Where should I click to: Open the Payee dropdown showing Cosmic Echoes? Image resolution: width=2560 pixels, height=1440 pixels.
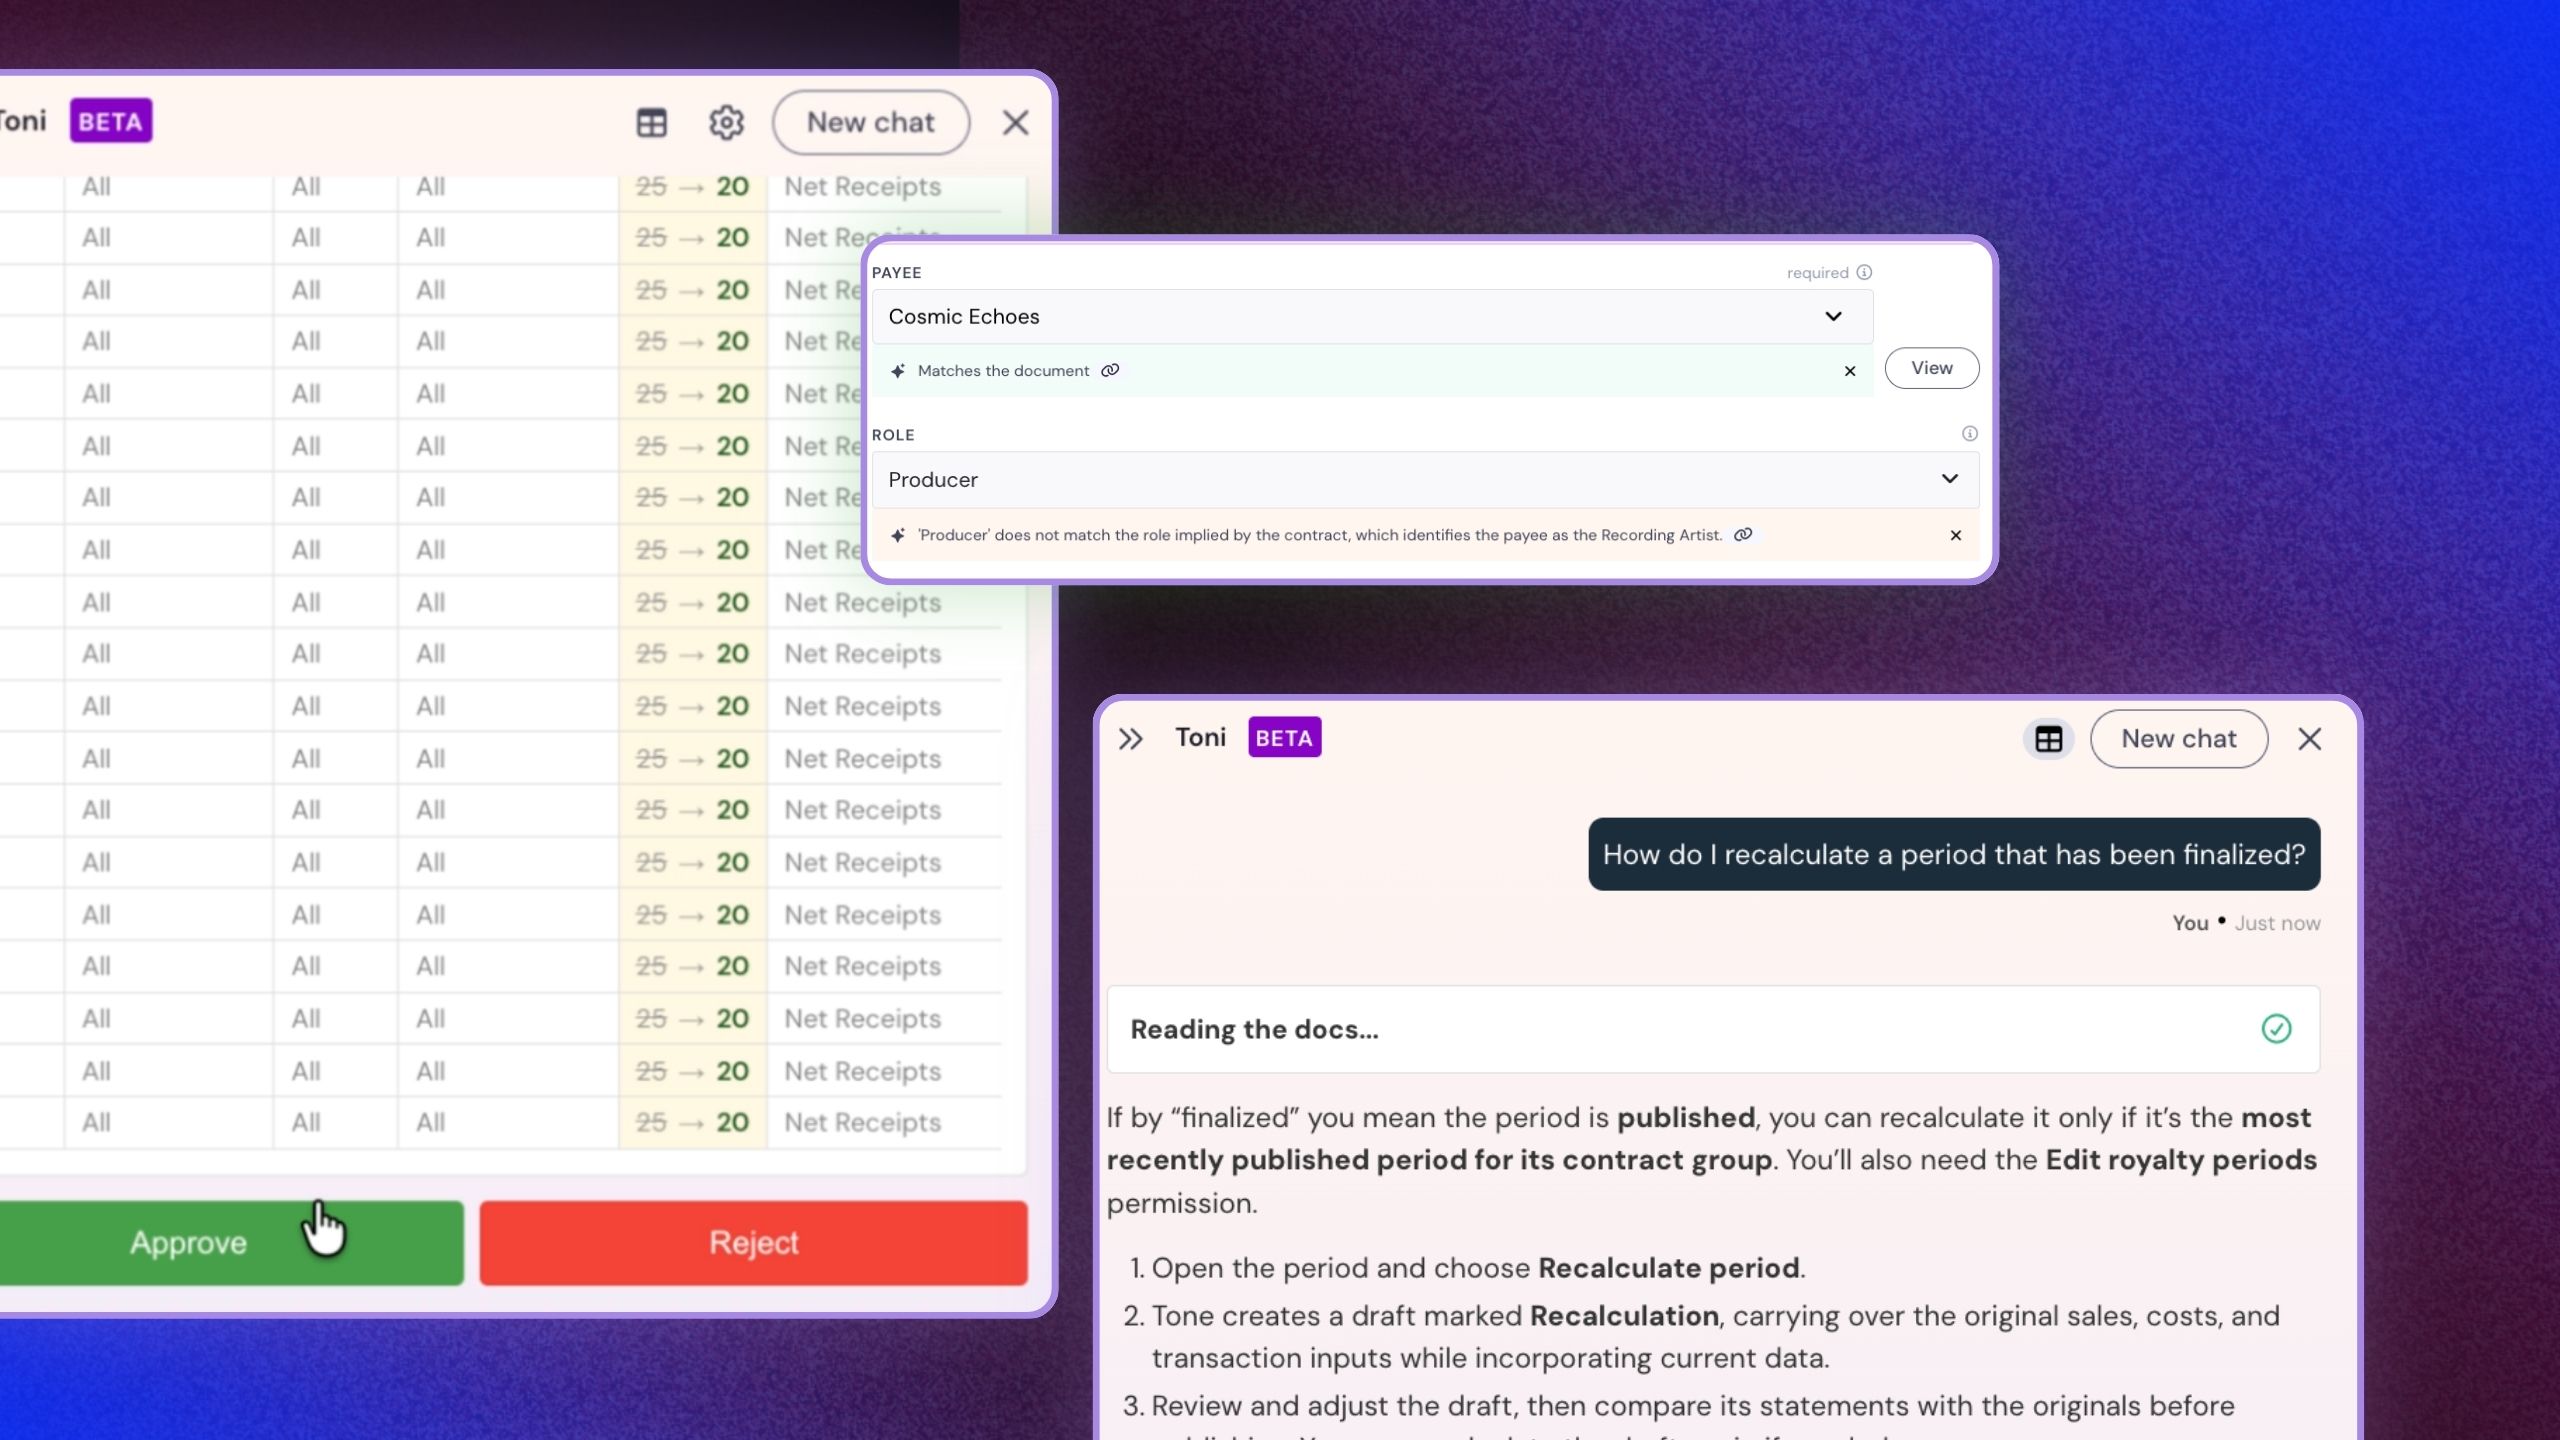pyautogui.click(x=1372, y=316)
